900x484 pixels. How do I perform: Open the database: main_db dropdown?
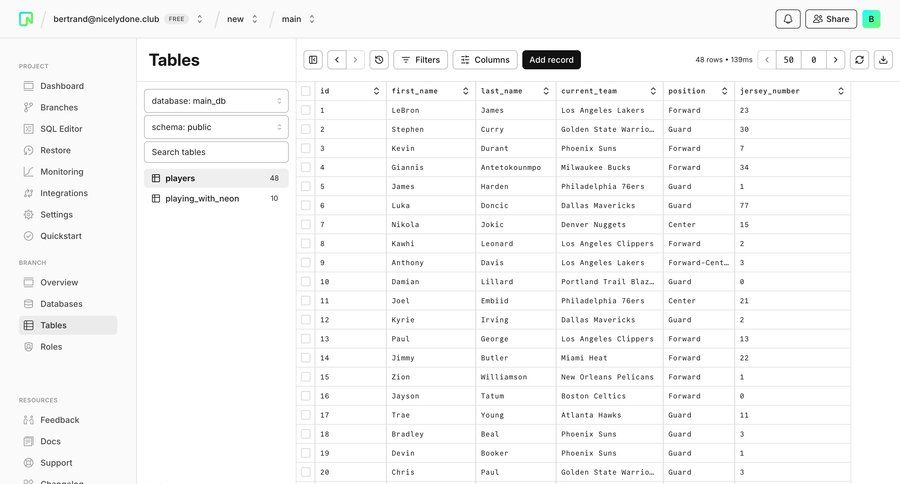point(216,101)
